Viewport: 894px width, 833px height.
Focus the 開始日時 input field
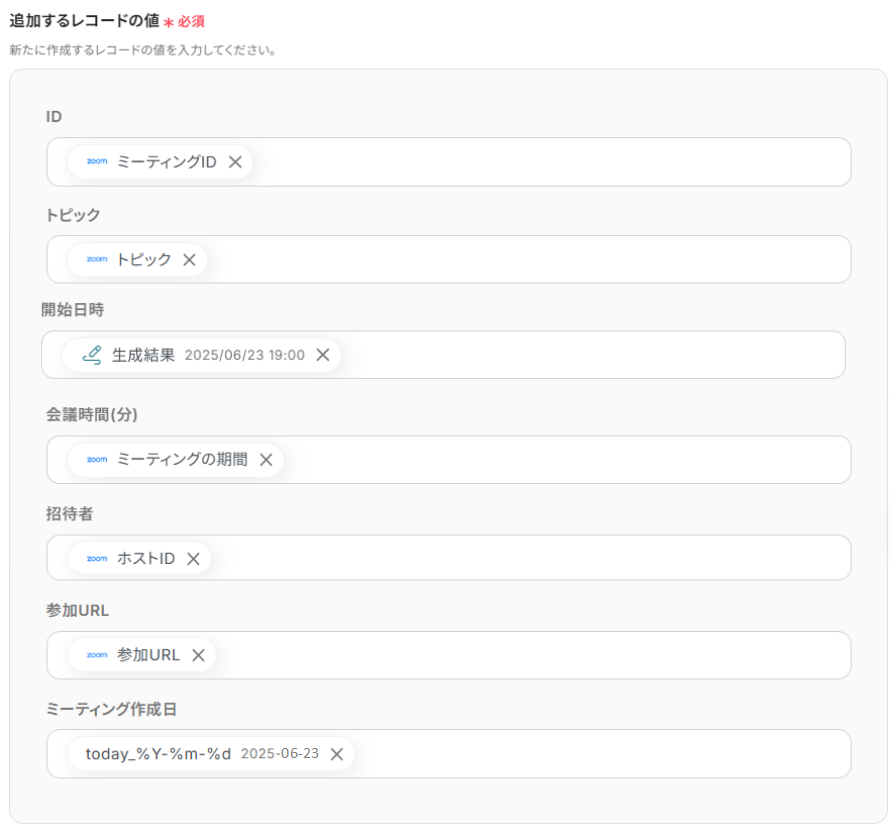point(444,355)
